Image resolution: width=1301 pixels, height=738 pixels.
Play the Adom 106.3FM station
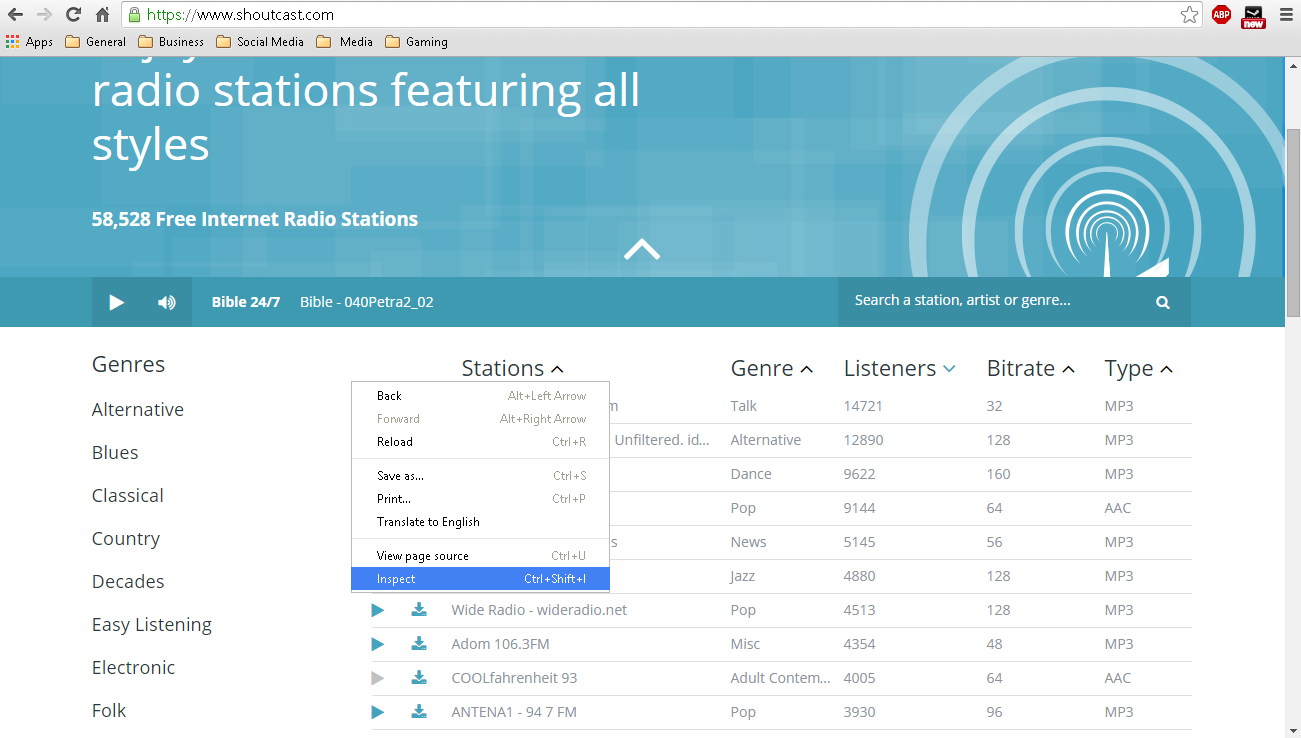click(x=378, y=644)
